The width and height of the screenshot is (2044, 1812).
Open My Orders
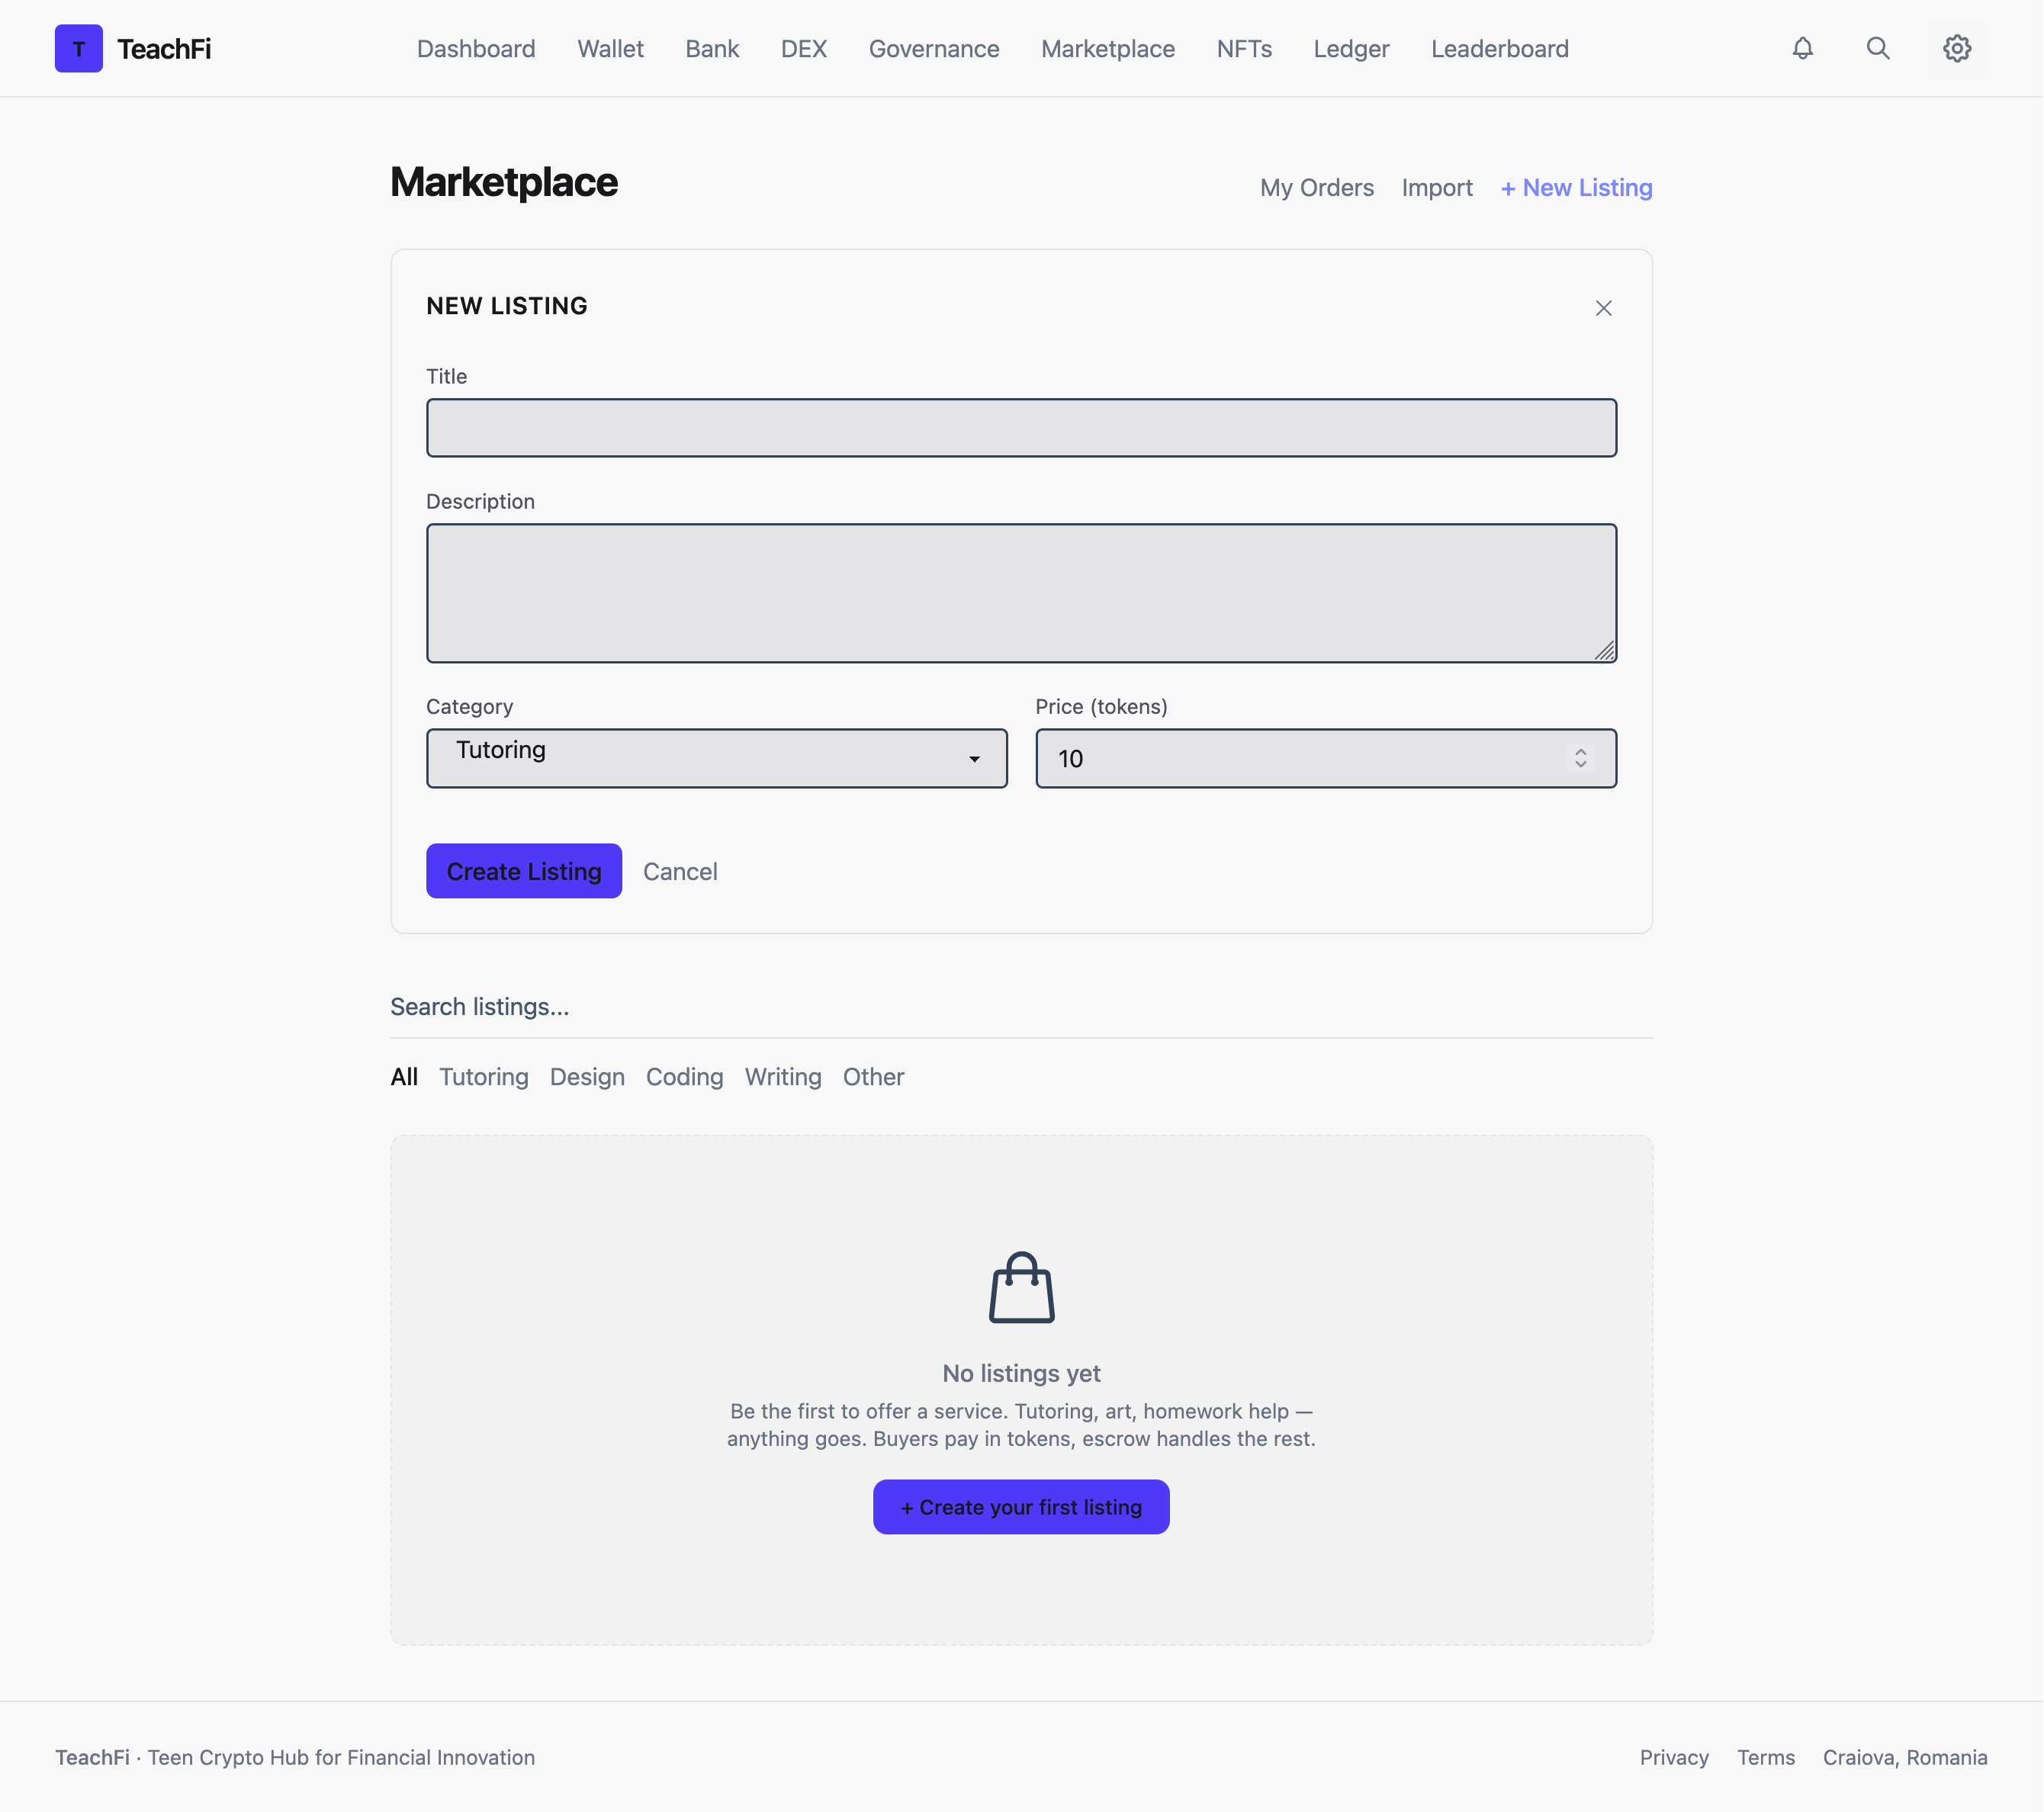coord(1316,187)
